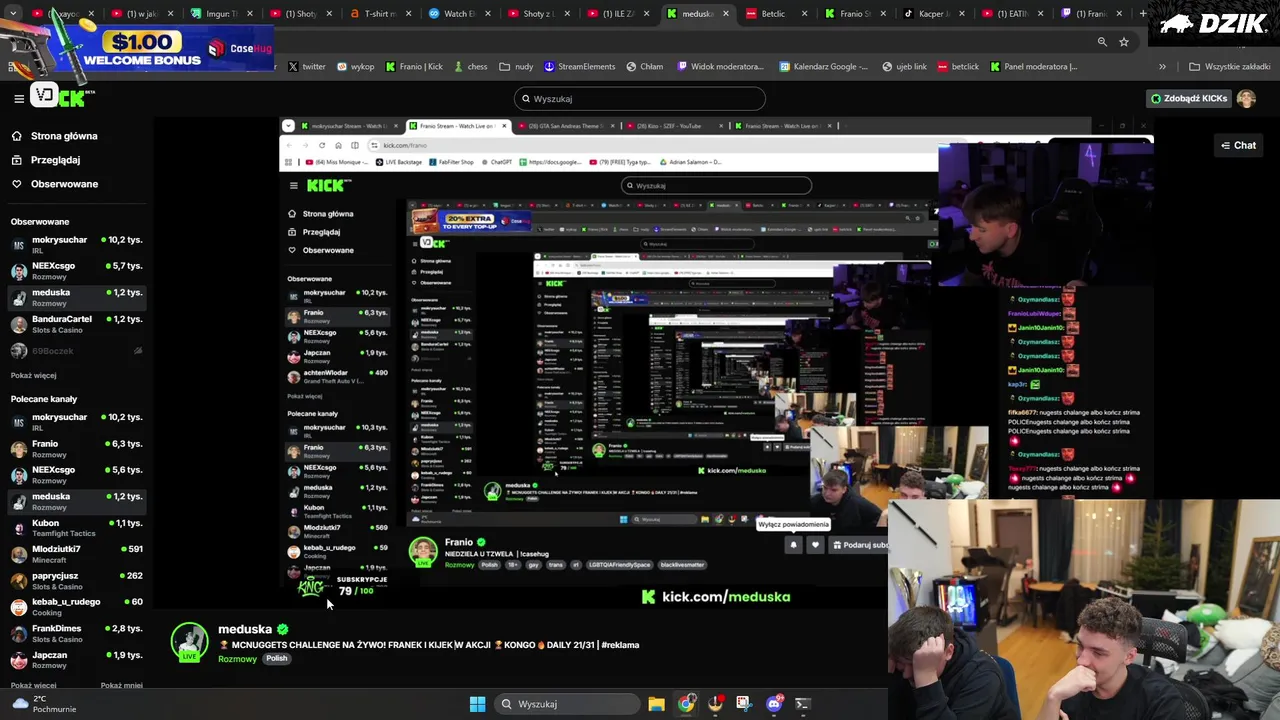The height and width of the screenshot is (720, 1280).
Task: Open FrankDimes channel in the sidebar
Action: [77, 634]
